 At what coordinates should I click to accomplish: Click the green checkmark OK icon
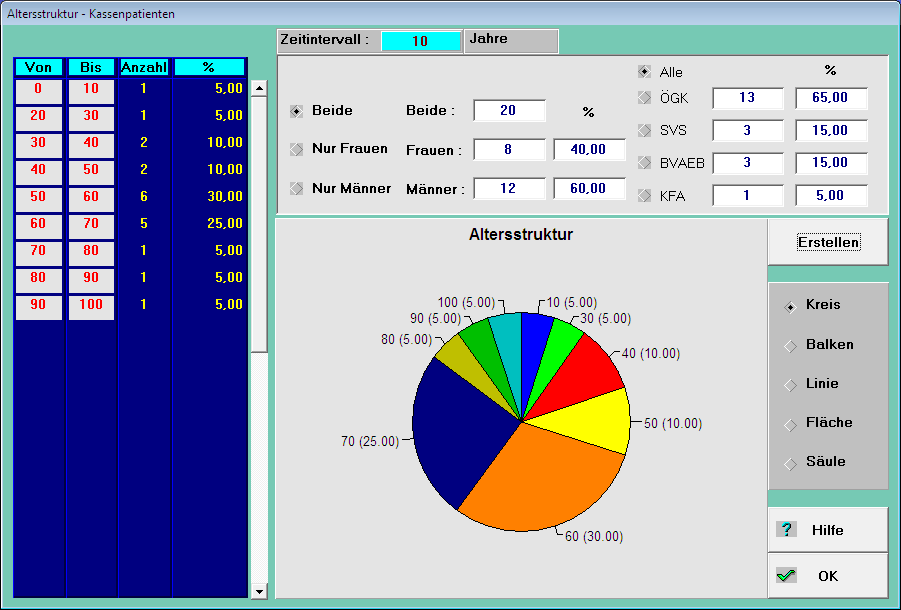click(x=787, y=576)
